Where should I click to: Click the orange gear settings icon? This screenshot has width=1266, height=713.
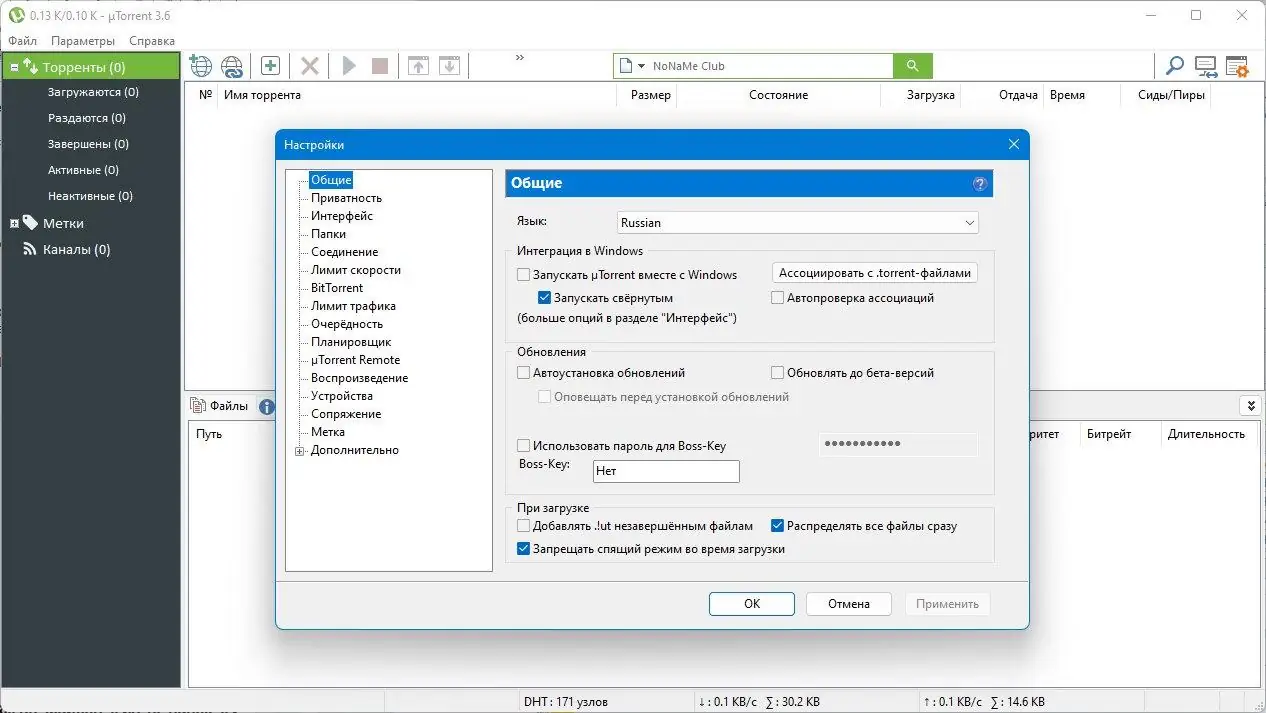click(1237, 66)
